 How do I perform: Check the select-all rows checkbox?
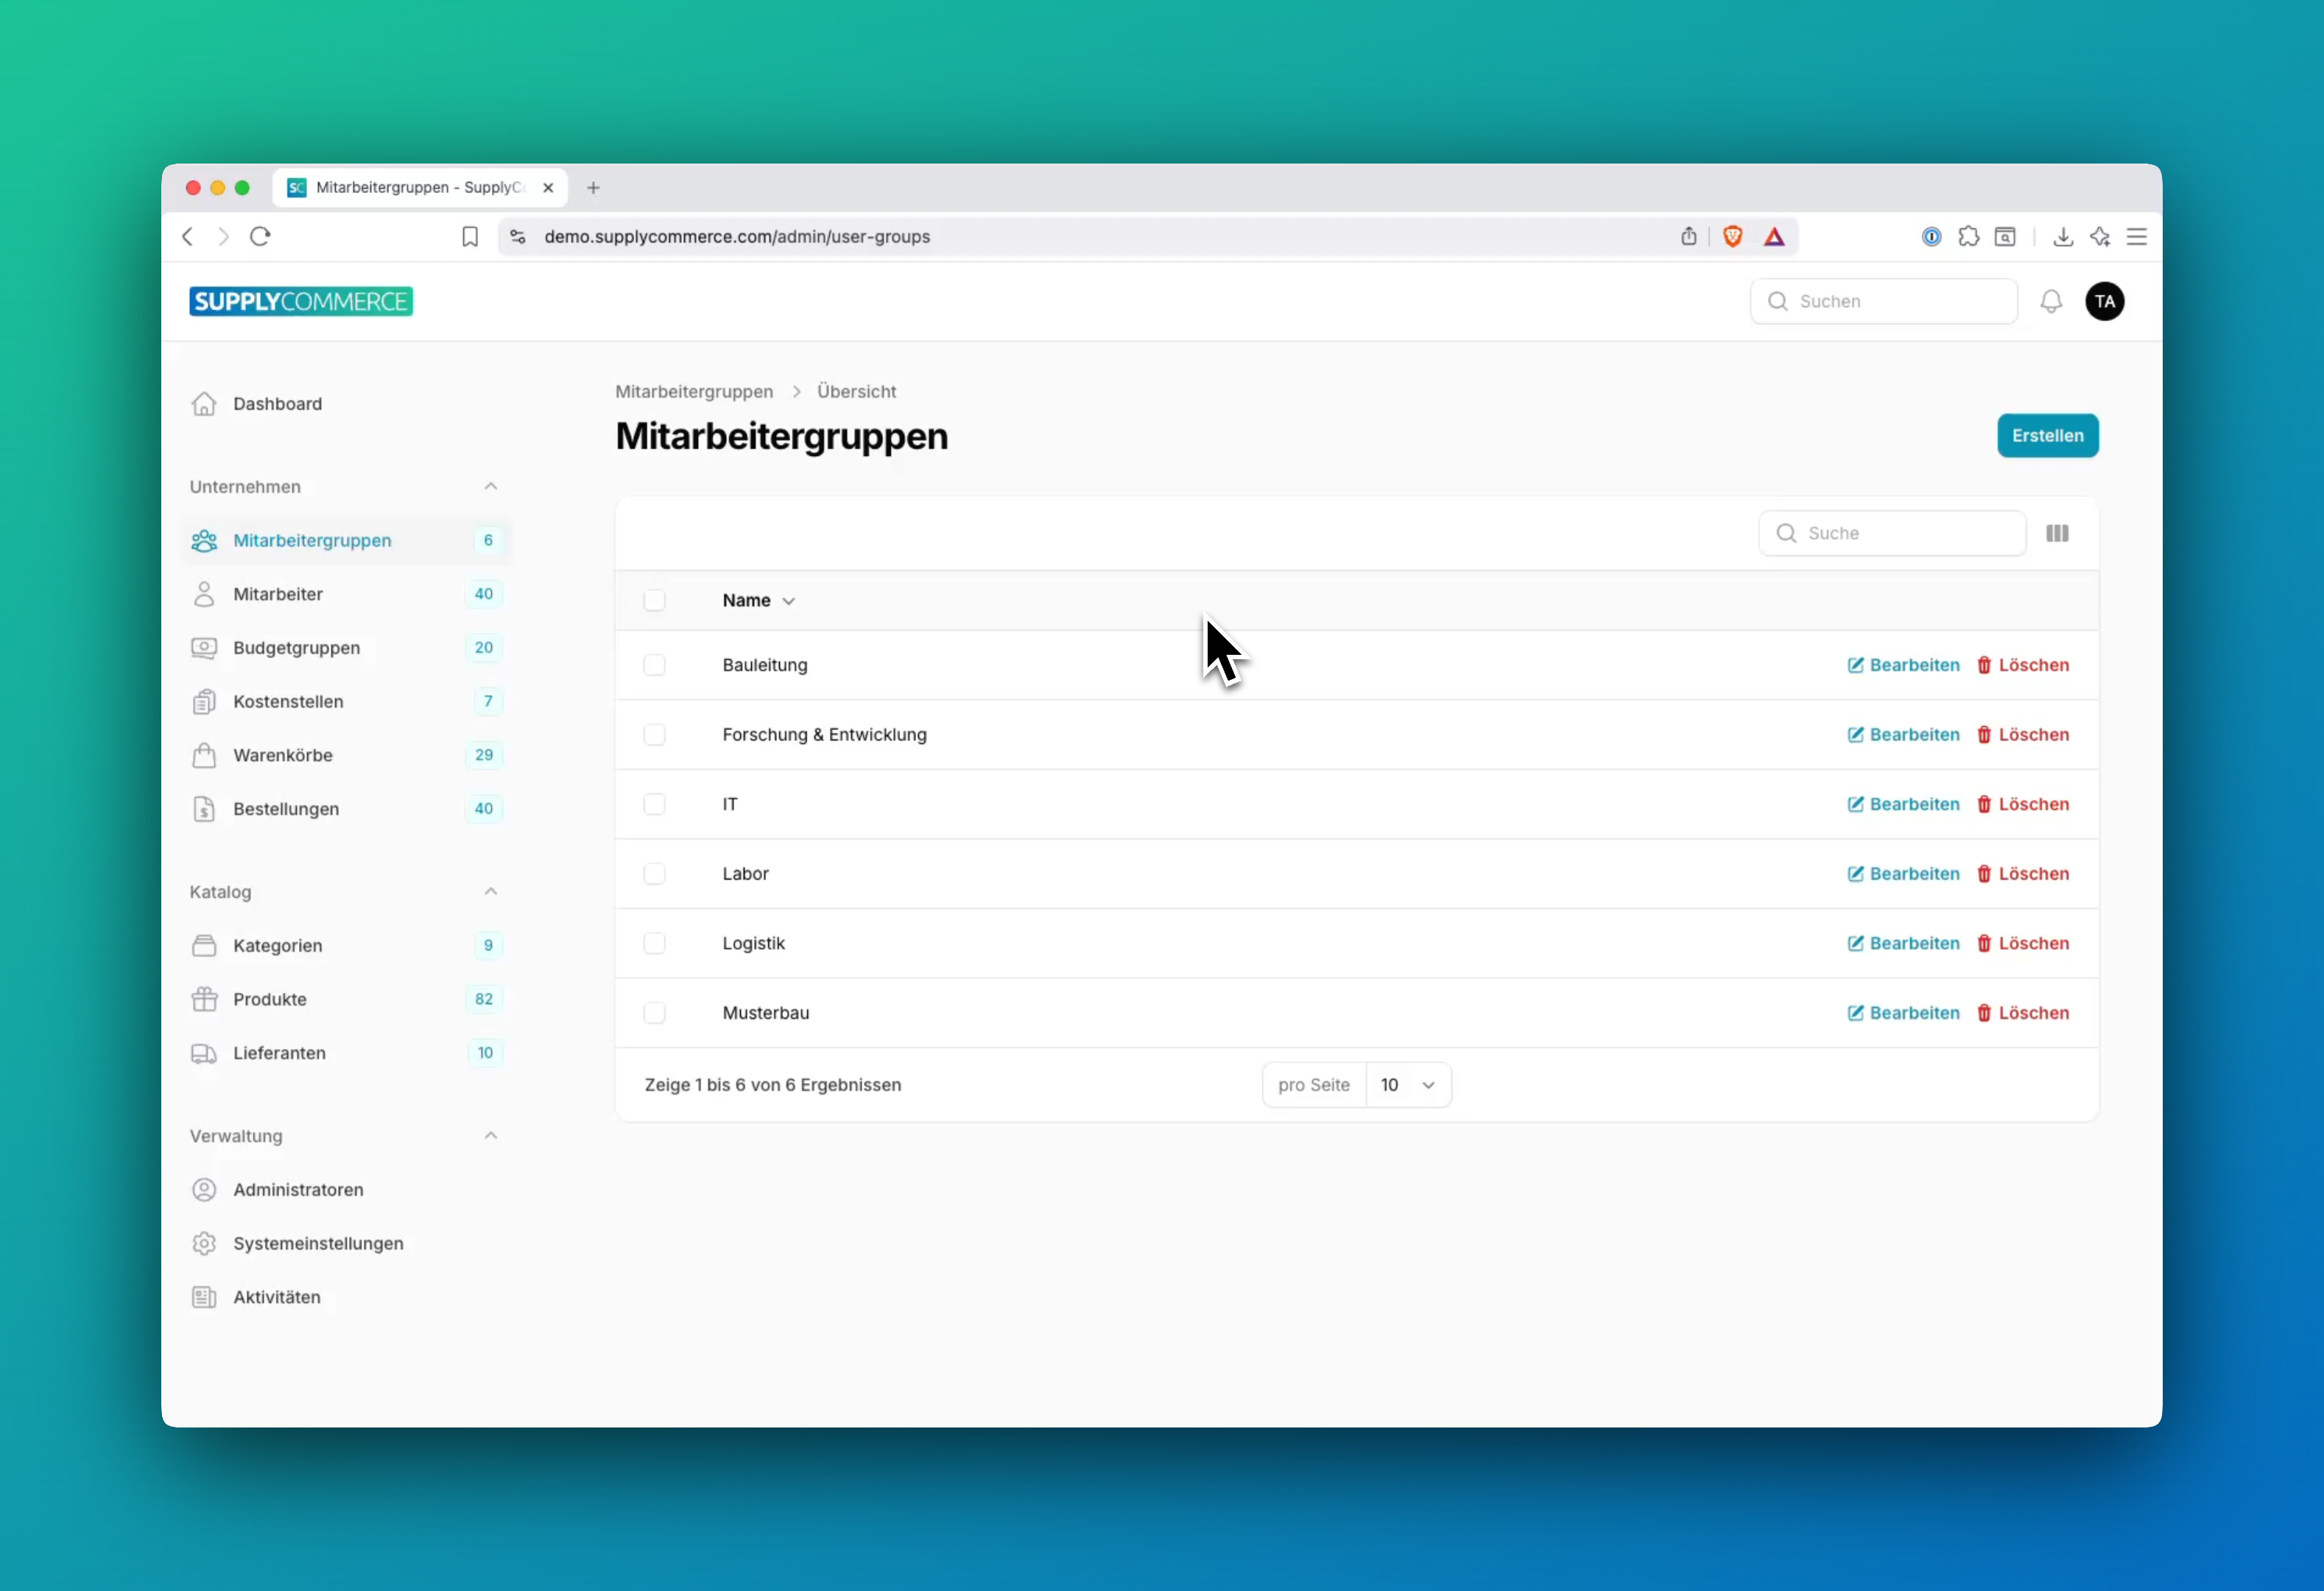[x=654, y=600]
